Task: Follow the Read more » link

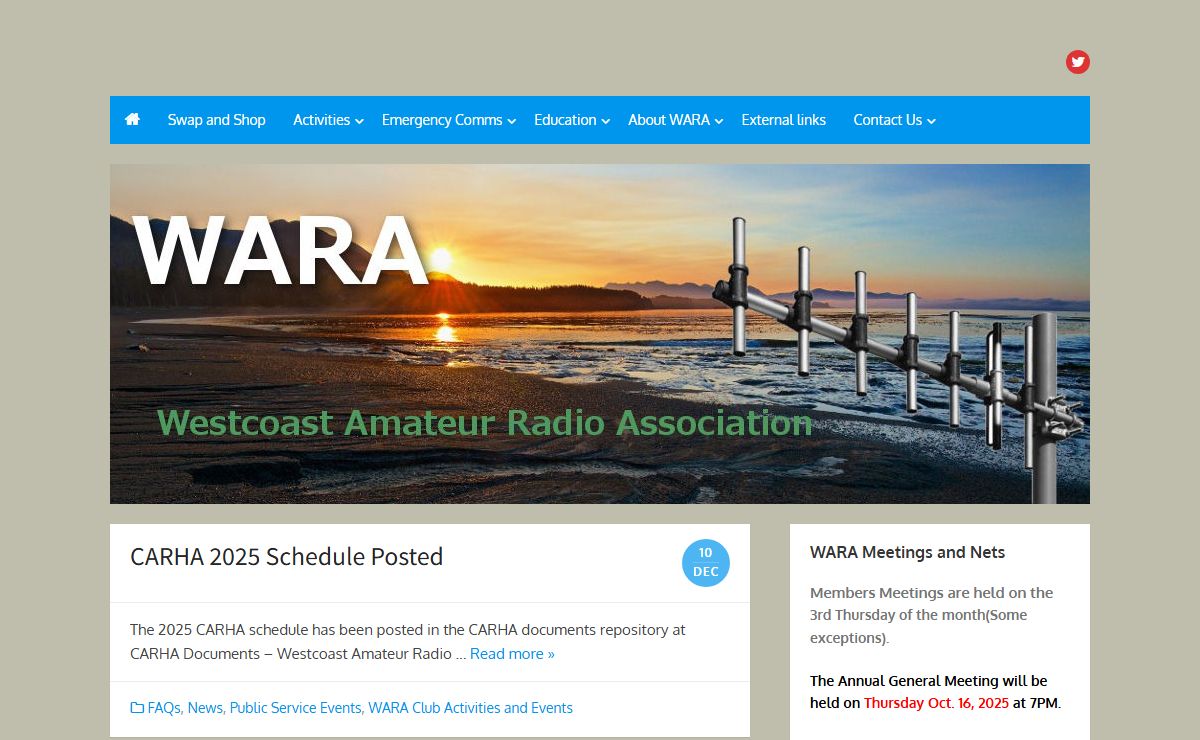Action: (x=512, y=654)
